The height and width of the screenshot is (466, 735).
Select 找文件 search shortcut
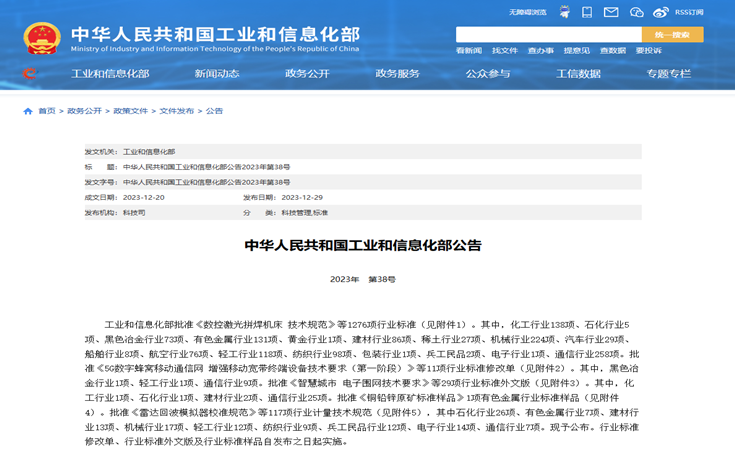pyautogui.click(x=505, y=51)
